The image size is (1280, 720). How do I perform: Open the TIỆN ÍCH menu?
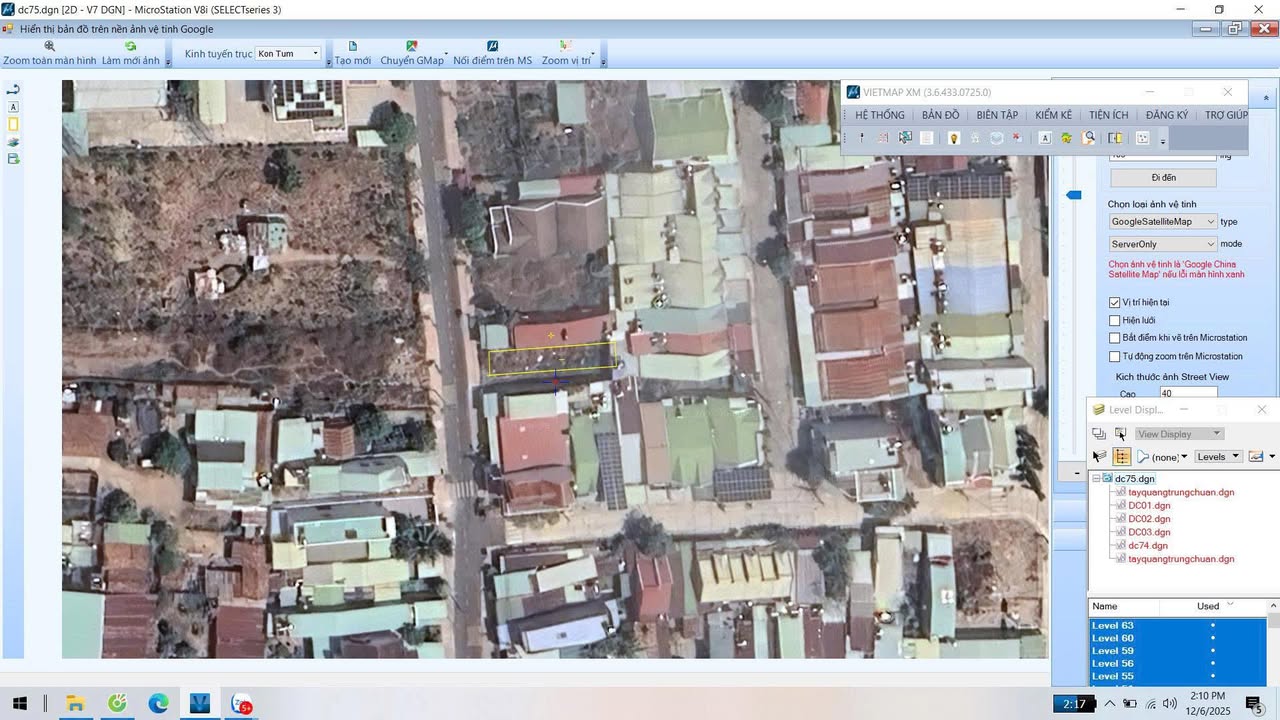point(1108,115)
